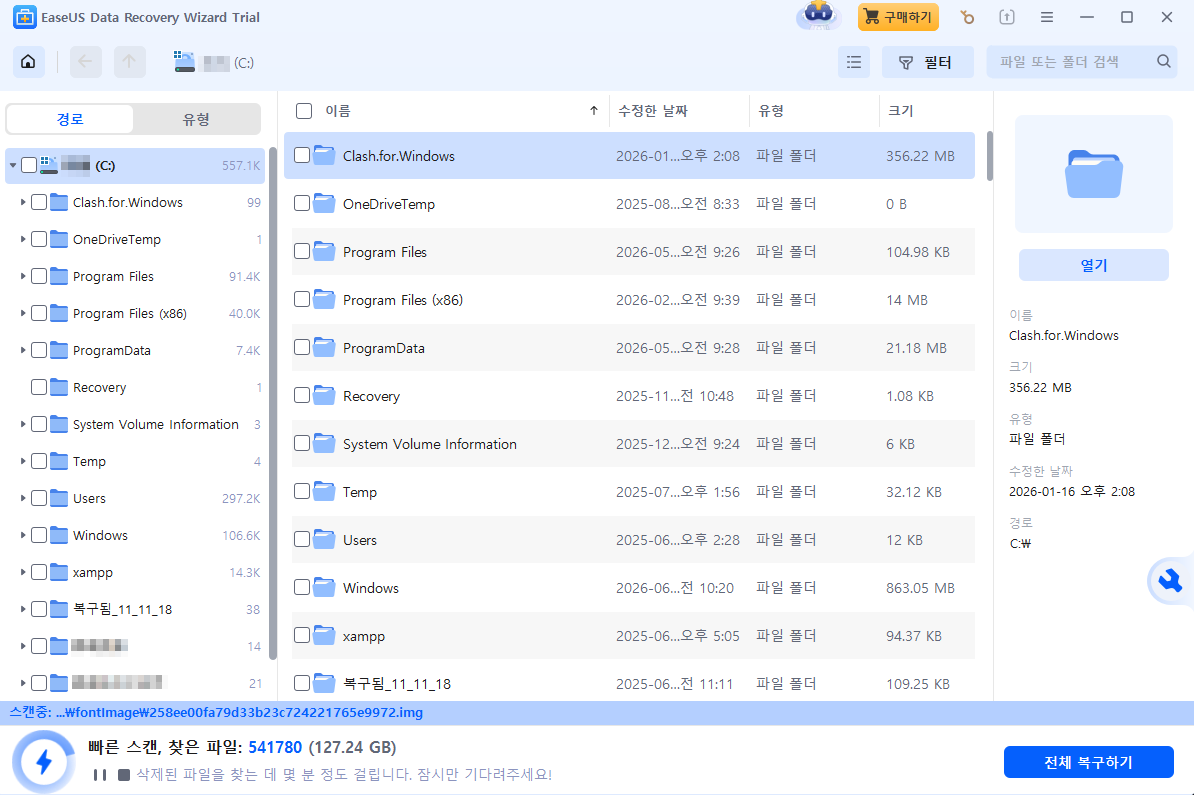Click Recovery folder icon in file list

pyautogui.click(x=324, y=395)
